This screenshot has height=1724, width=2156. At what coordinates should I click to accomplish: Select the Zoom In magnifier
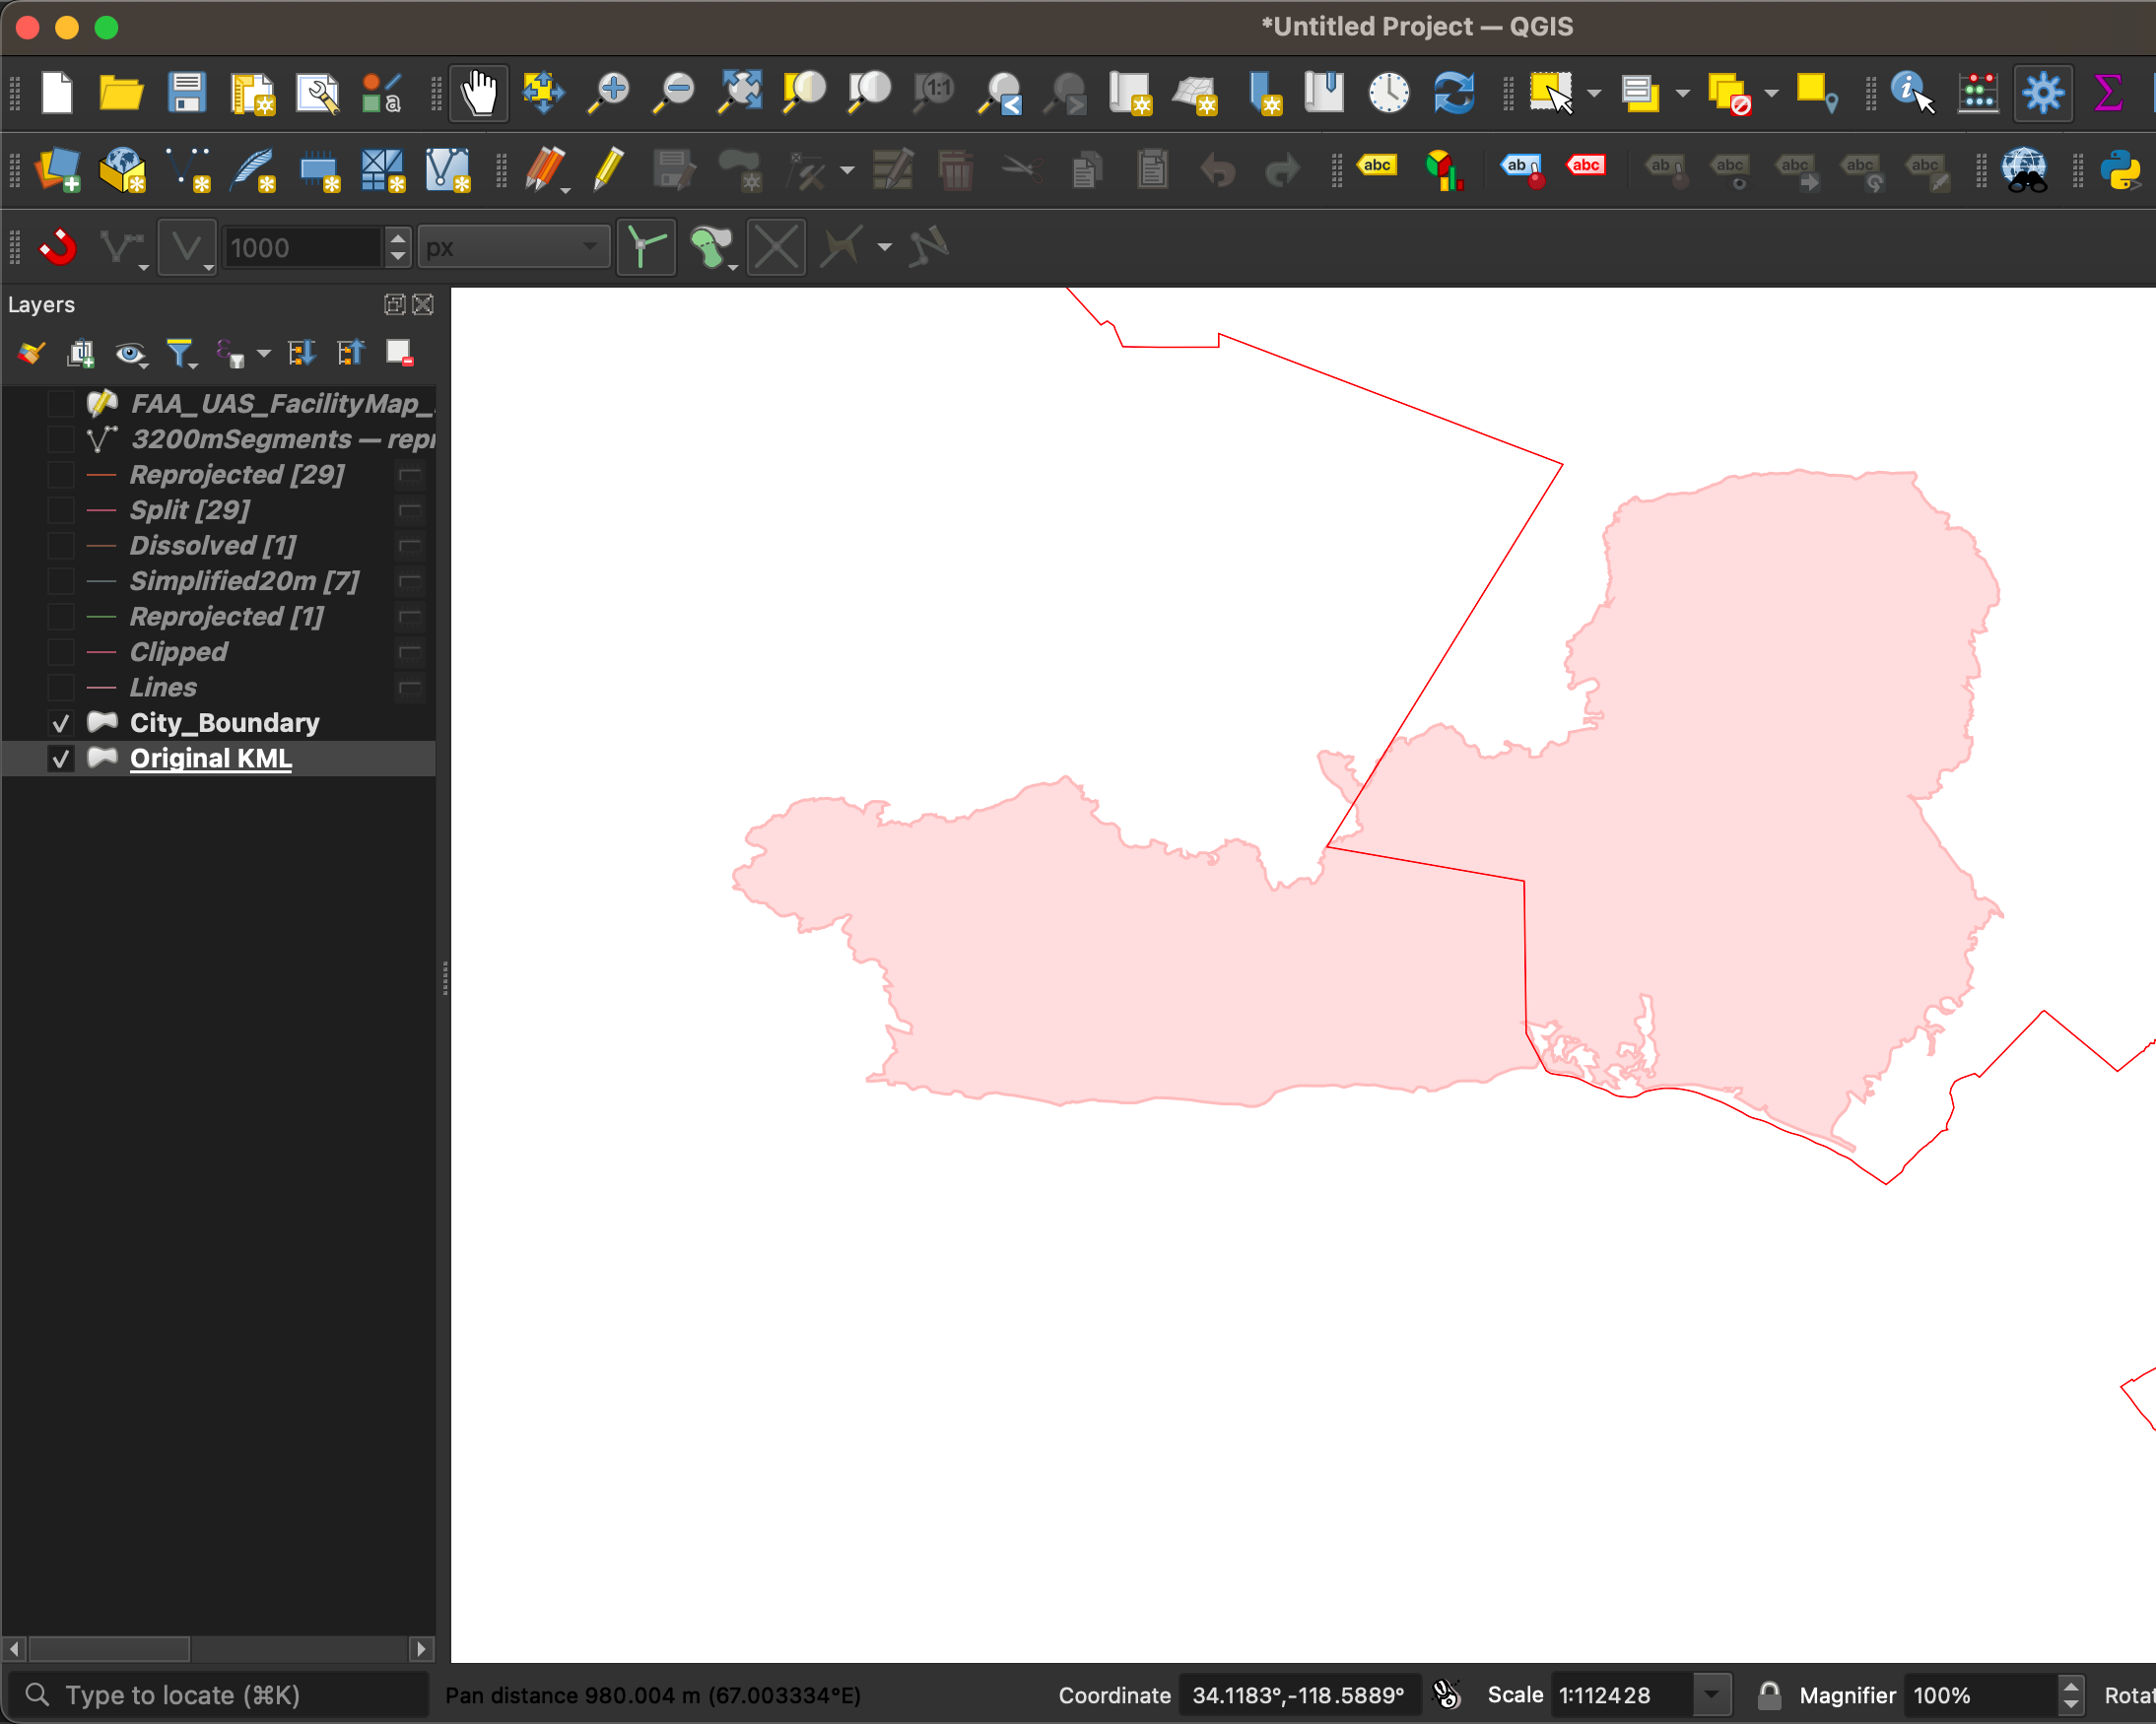tap(608, 93)
